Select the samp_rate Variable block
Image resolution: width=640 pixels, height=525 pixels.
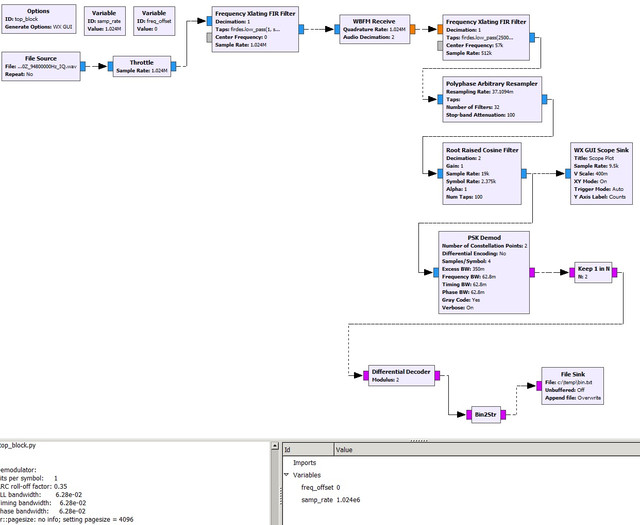[x=104, y=21]
